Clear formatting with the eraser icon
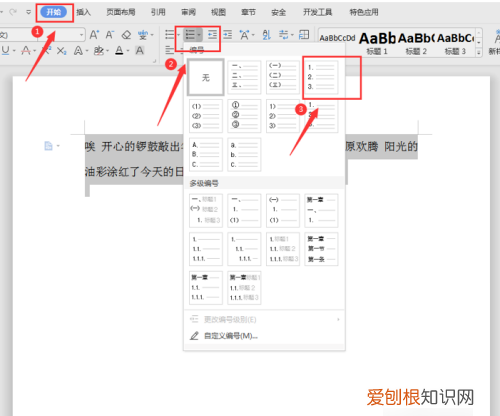This screenshot has width=500, height=416. tap(126, 34)
